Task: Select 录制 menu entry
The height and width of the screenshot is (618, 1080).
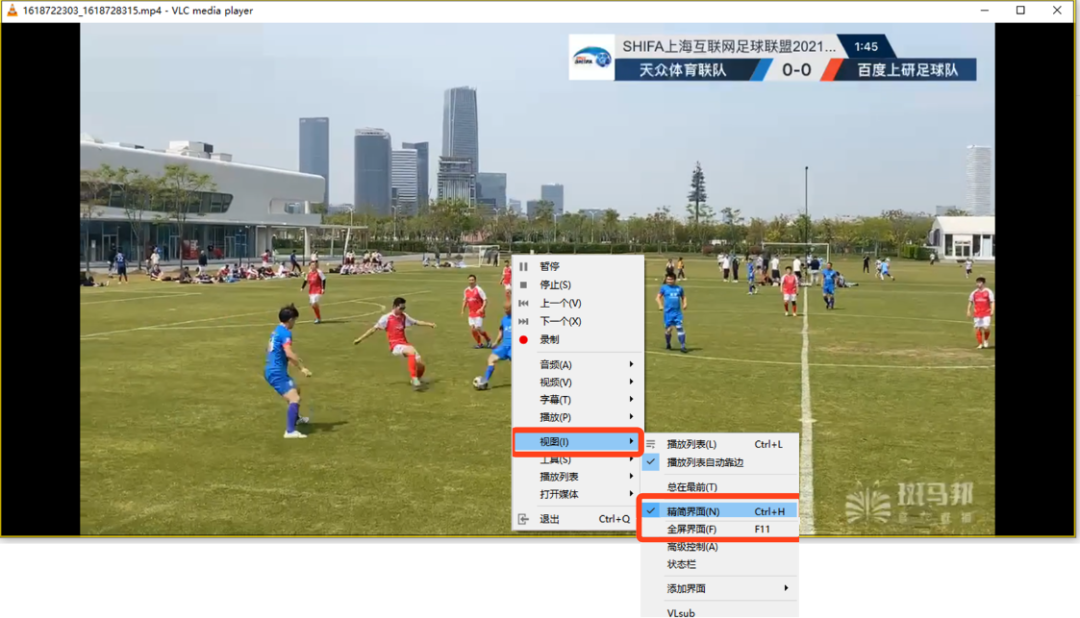Action: 579,340
